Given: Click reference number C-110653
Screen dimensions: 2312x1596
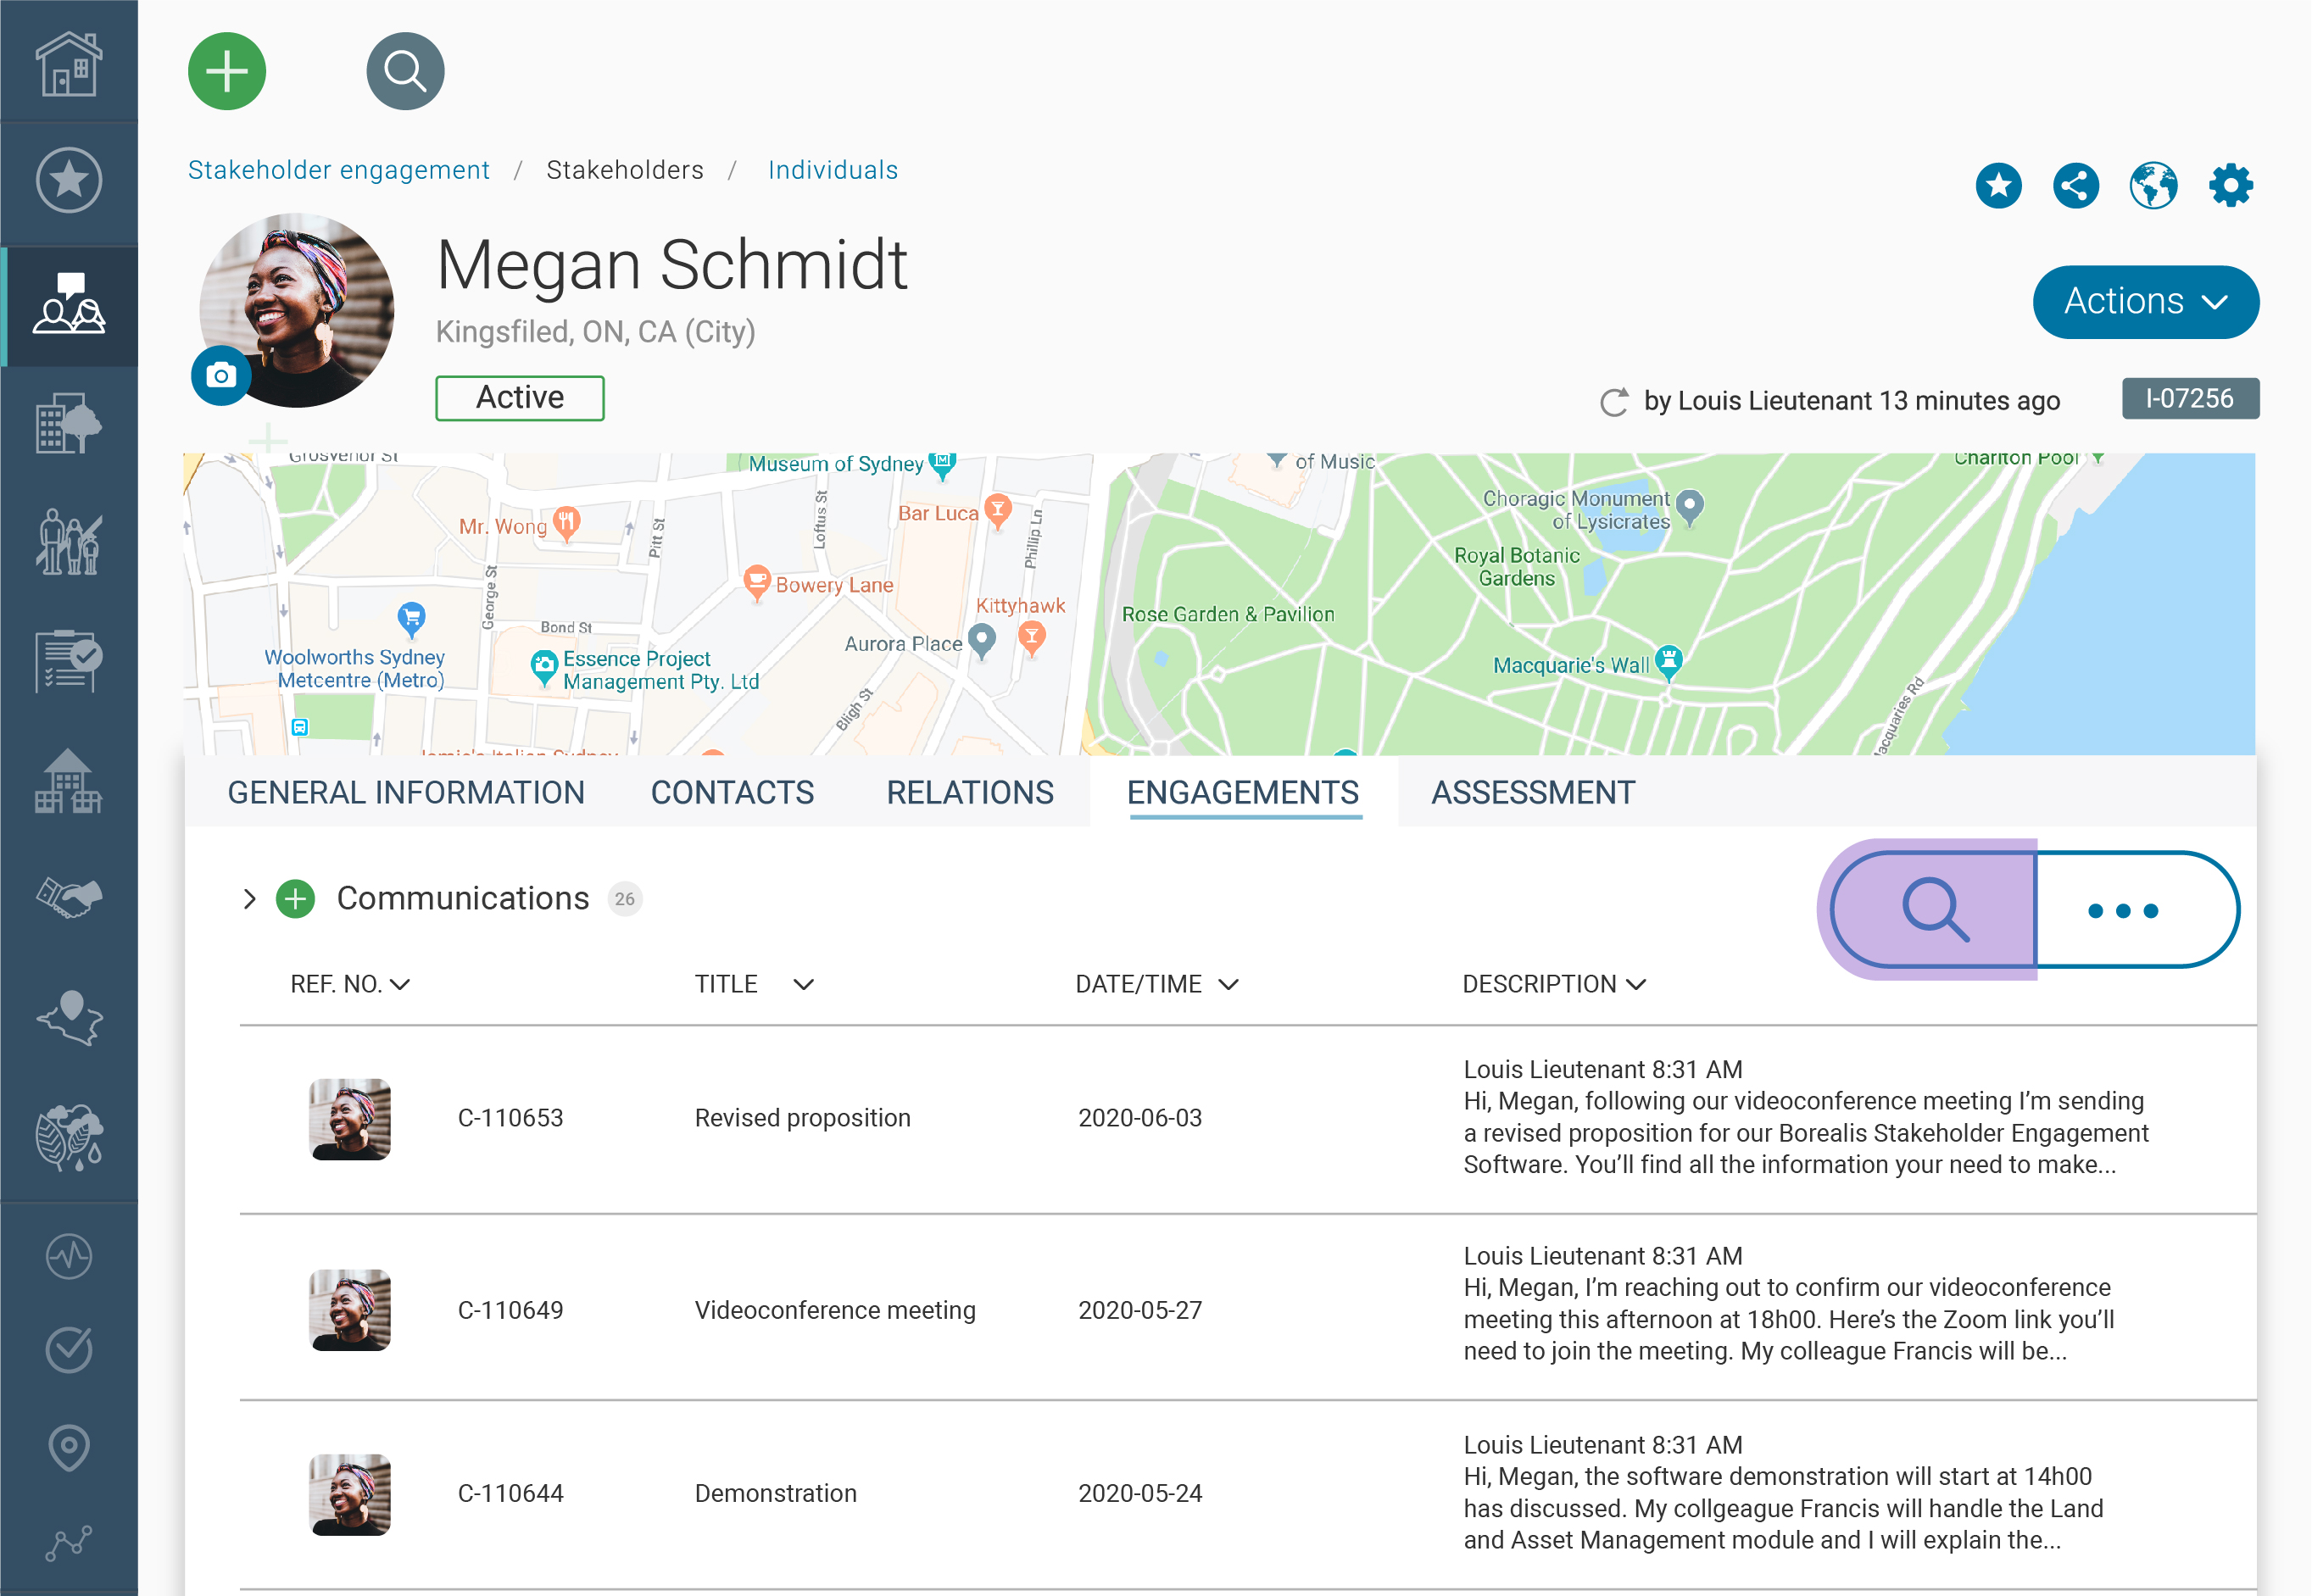Looking at the screenshot, I should pos(511,1118).
